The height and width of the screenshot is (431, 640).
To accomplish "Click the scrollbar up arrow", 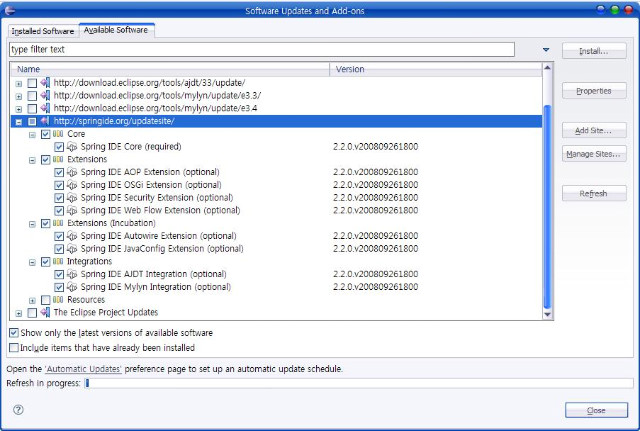I will click(x=547, y=67).
